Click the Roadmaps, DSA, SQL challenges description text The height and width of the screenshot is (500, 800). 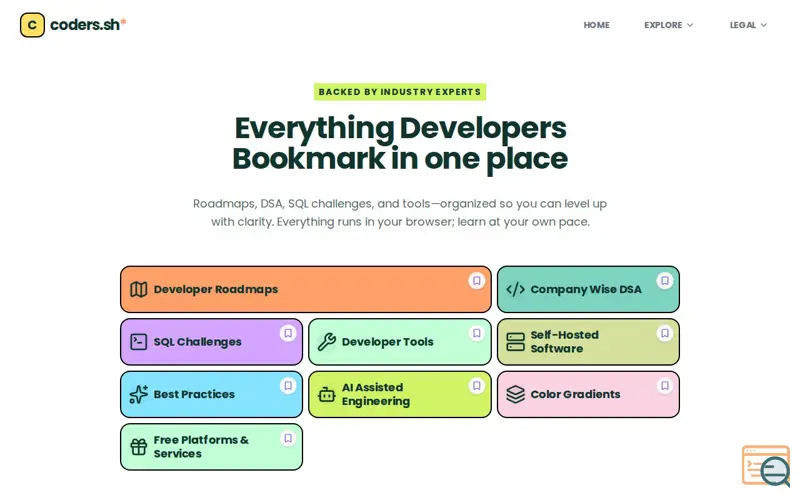400,213
